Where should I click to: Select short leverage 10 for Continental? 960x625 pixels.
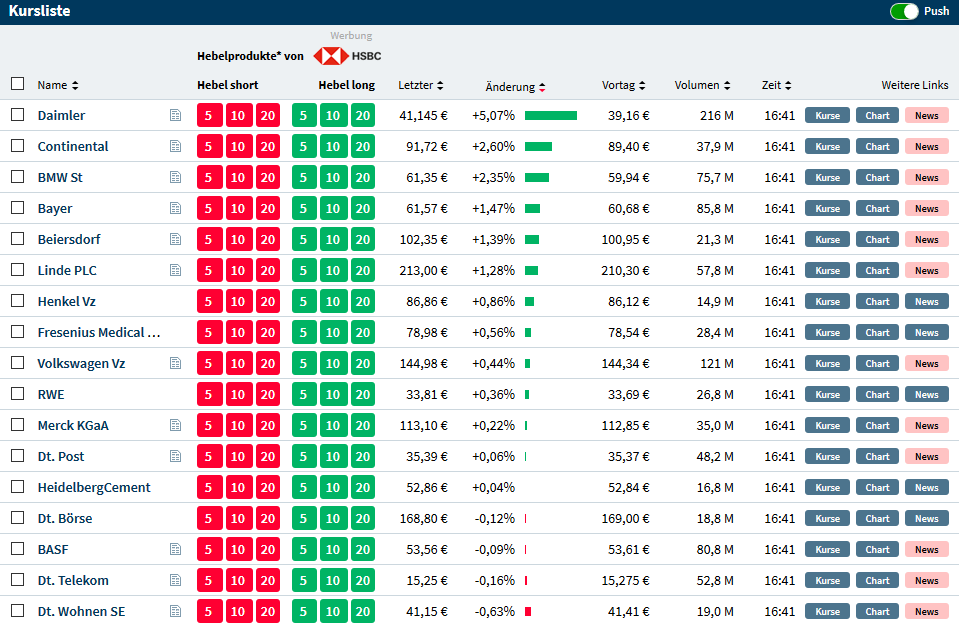(x=238, y=146)
